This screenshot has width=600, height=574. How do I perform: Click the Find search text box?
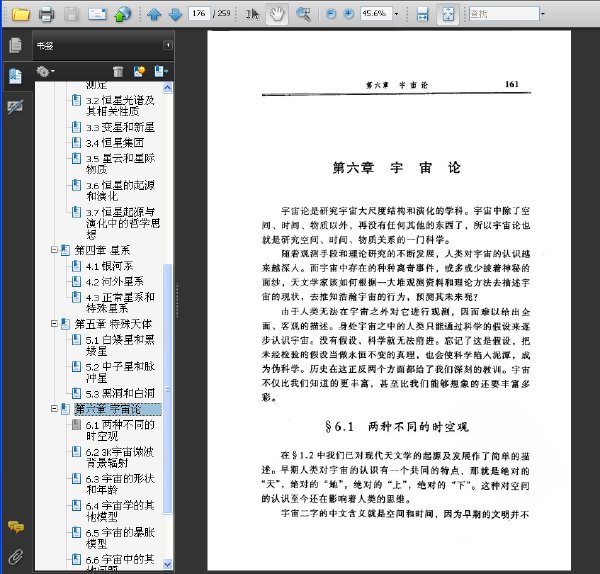click(x=504, y=14)
